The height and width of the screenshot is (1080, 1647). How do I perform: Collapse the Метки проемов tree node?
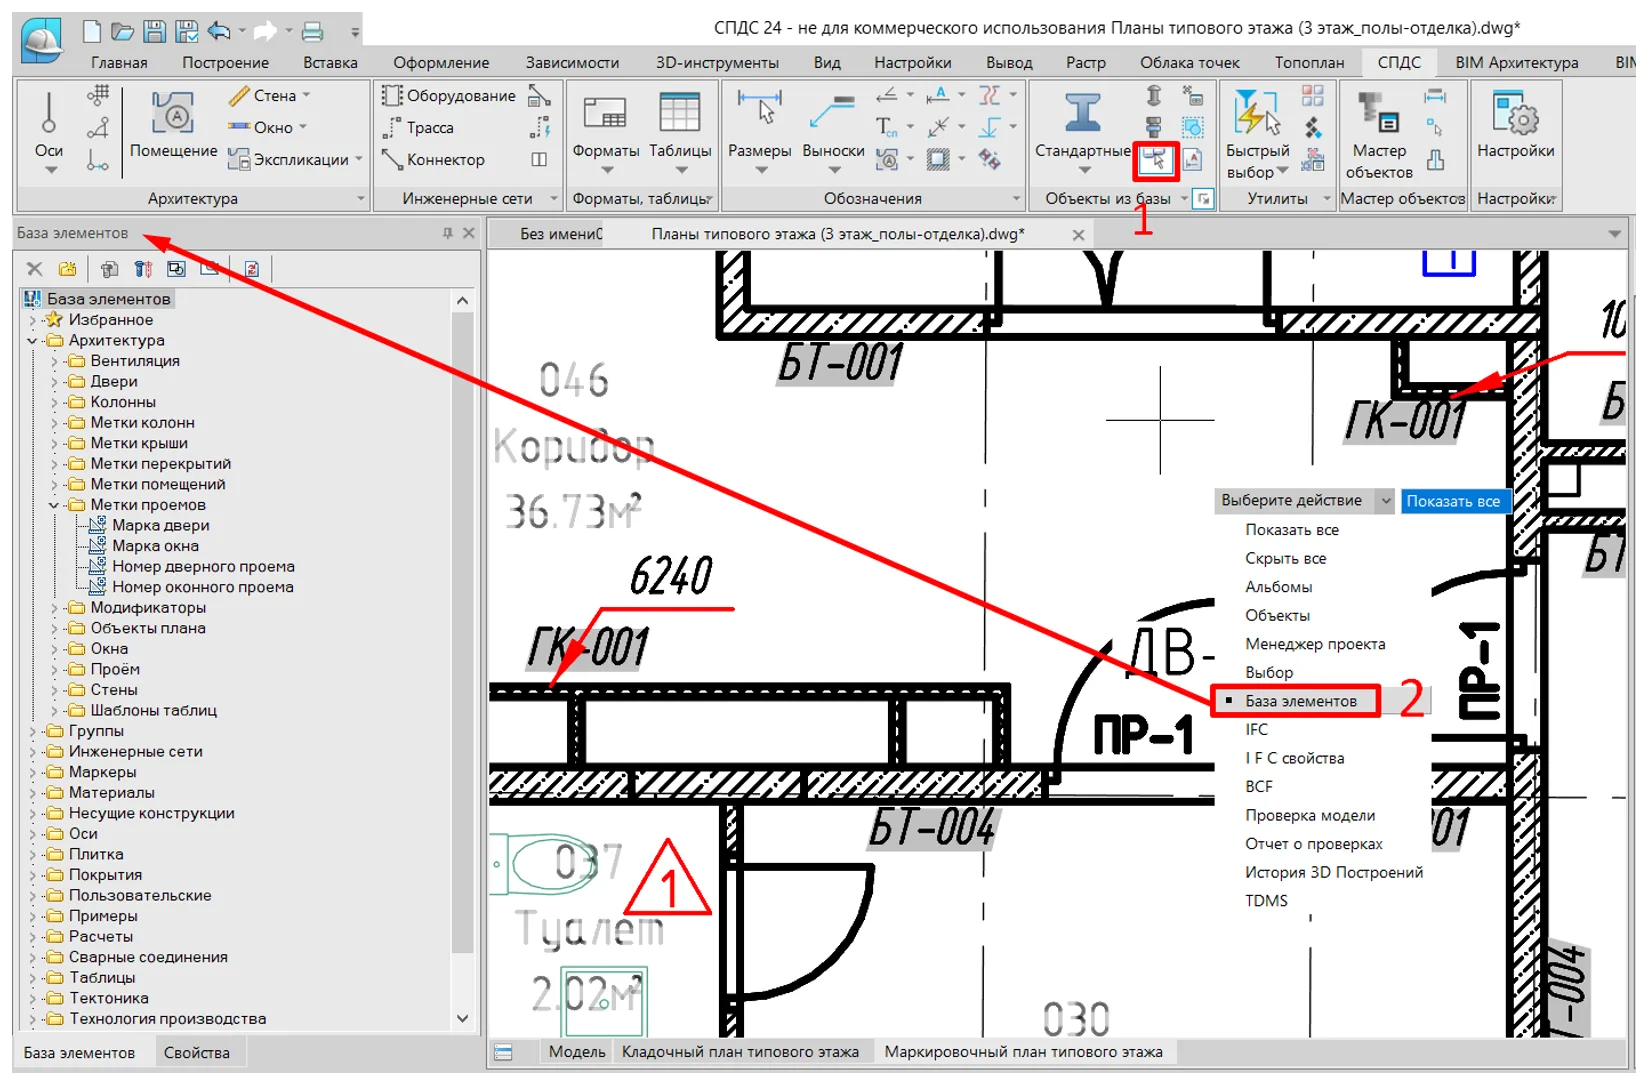click(x=54, y=505)
